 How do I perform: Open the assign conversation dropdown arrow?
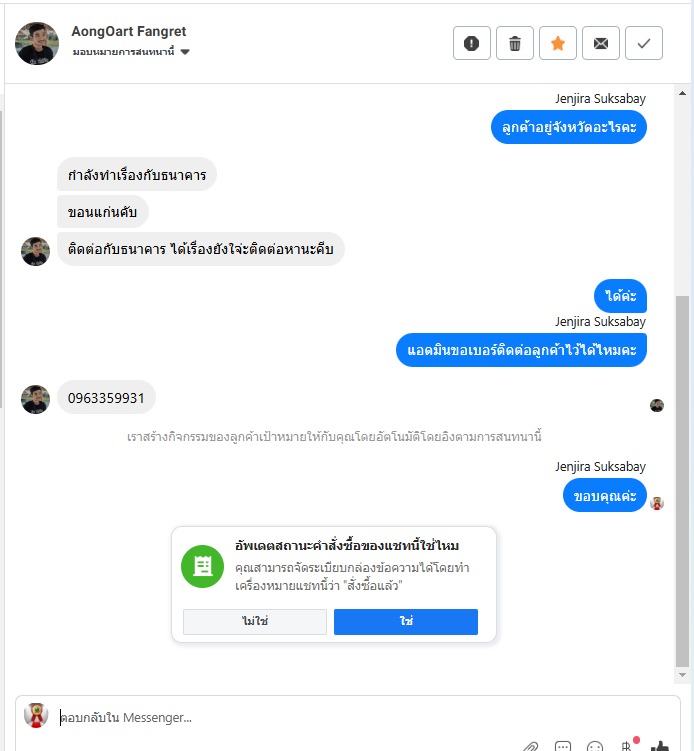click(x=185, y=52)
